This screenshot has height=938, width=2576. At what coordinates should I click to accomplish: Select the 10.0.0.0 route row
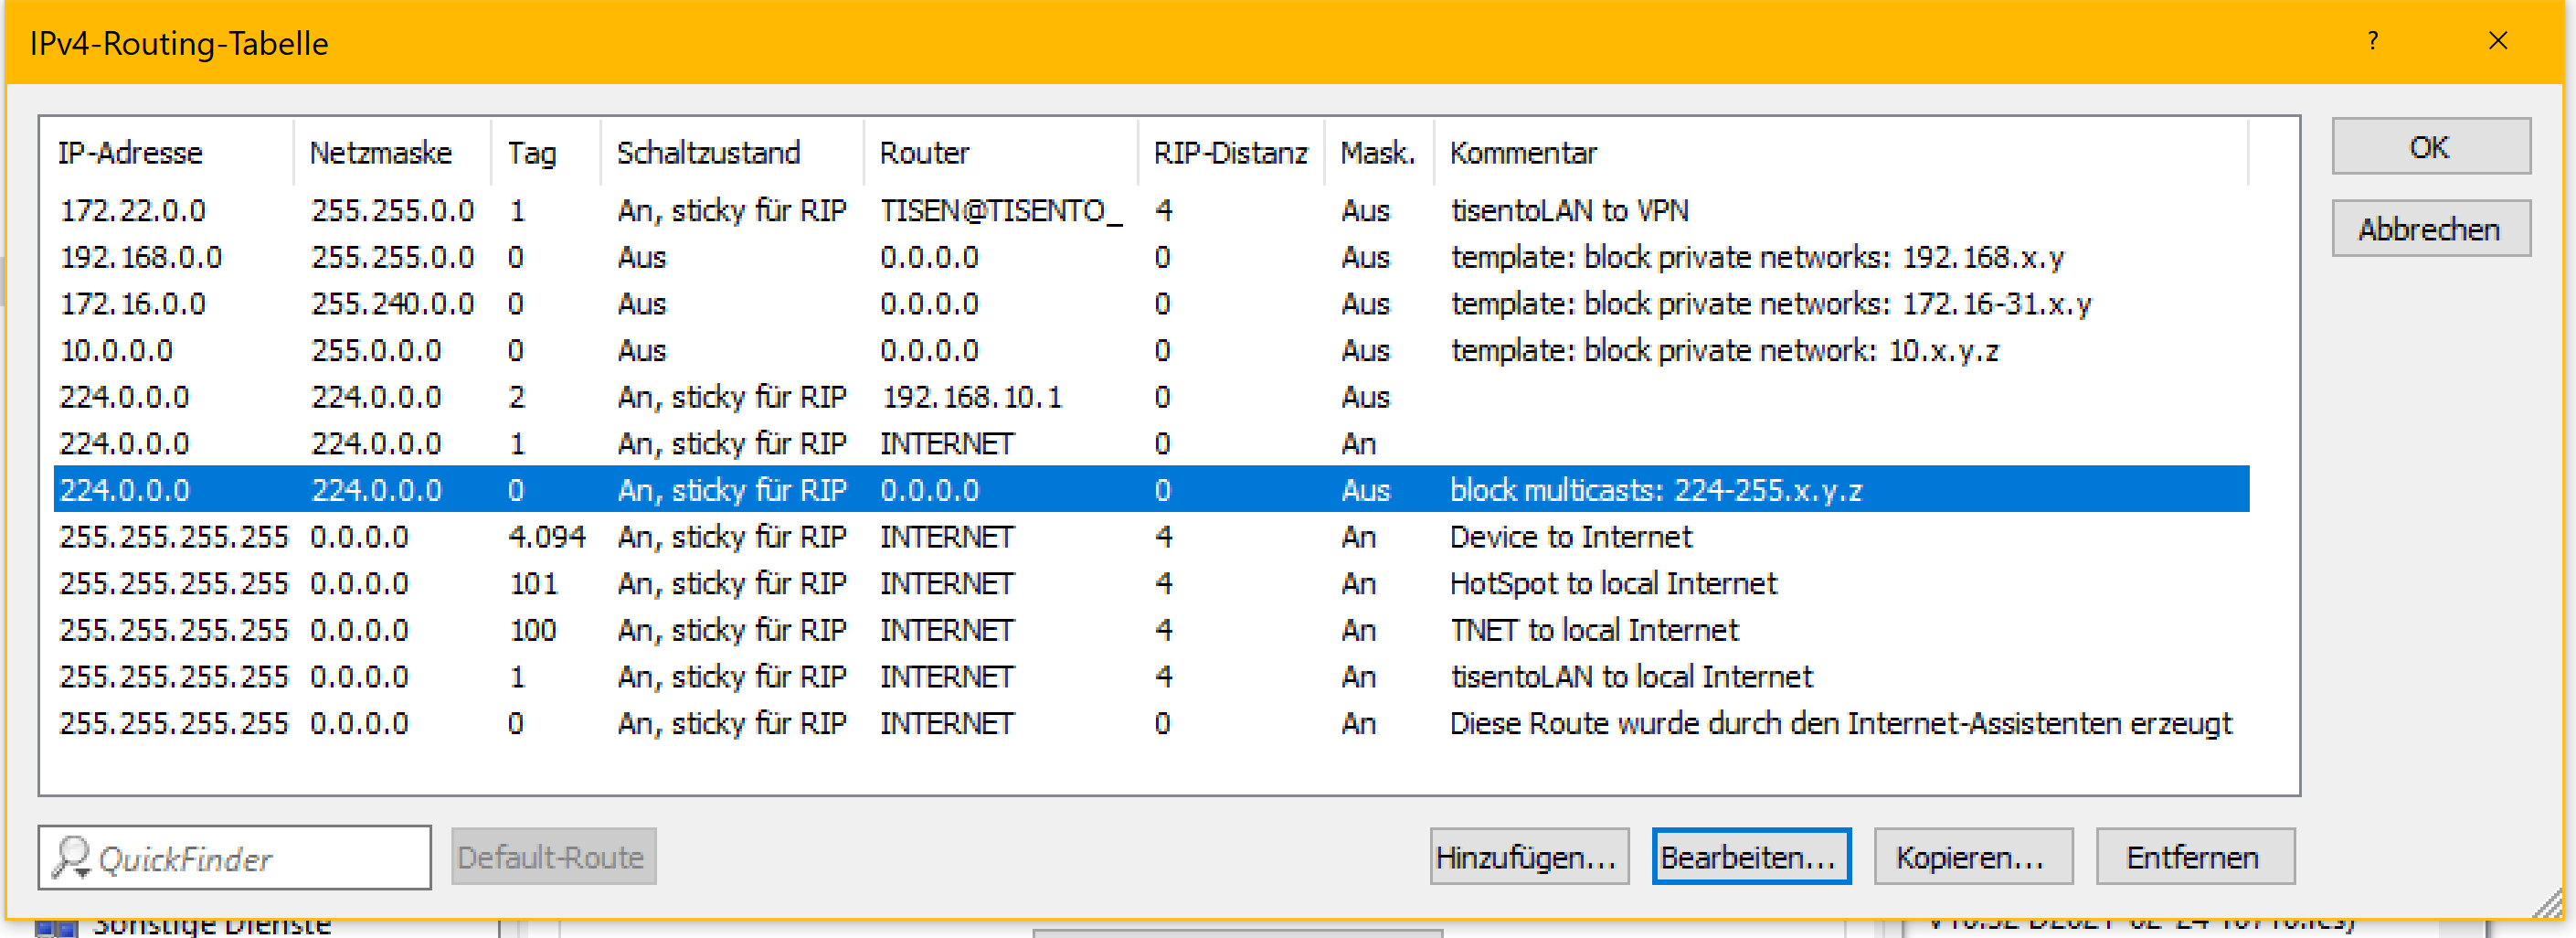point(1152,350)
